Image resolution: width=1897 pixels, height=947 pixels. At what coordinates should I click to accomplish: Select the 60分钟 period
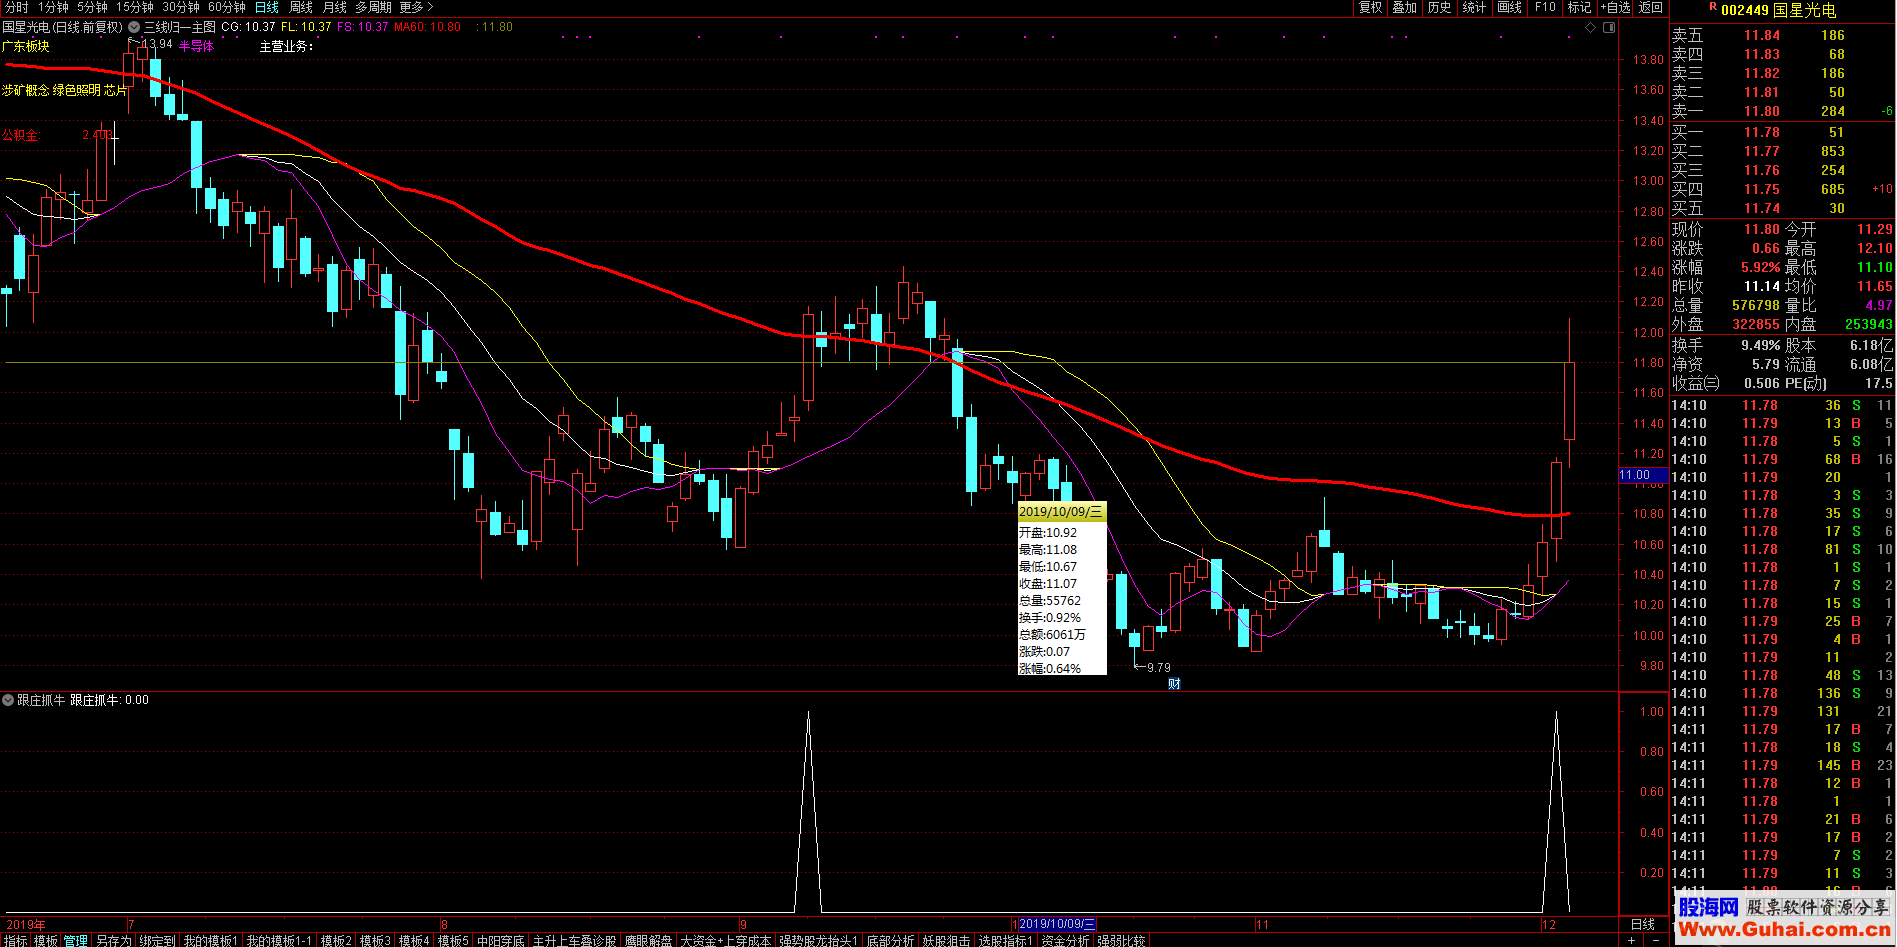[227, 7]
